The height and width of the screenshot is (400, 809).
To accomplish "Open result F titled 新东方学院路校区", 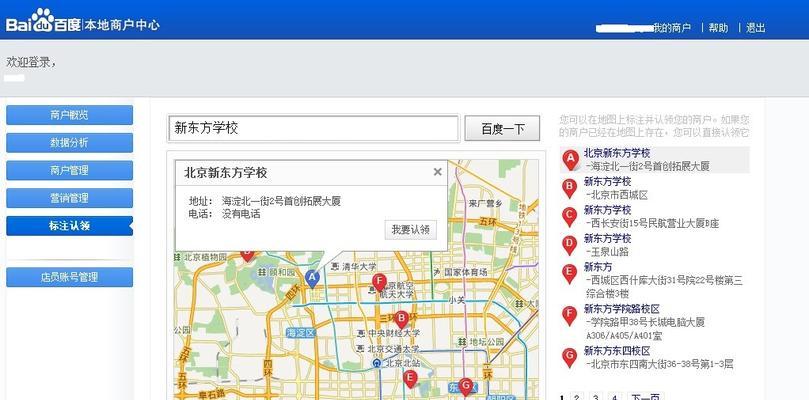I will pos(622,309).
